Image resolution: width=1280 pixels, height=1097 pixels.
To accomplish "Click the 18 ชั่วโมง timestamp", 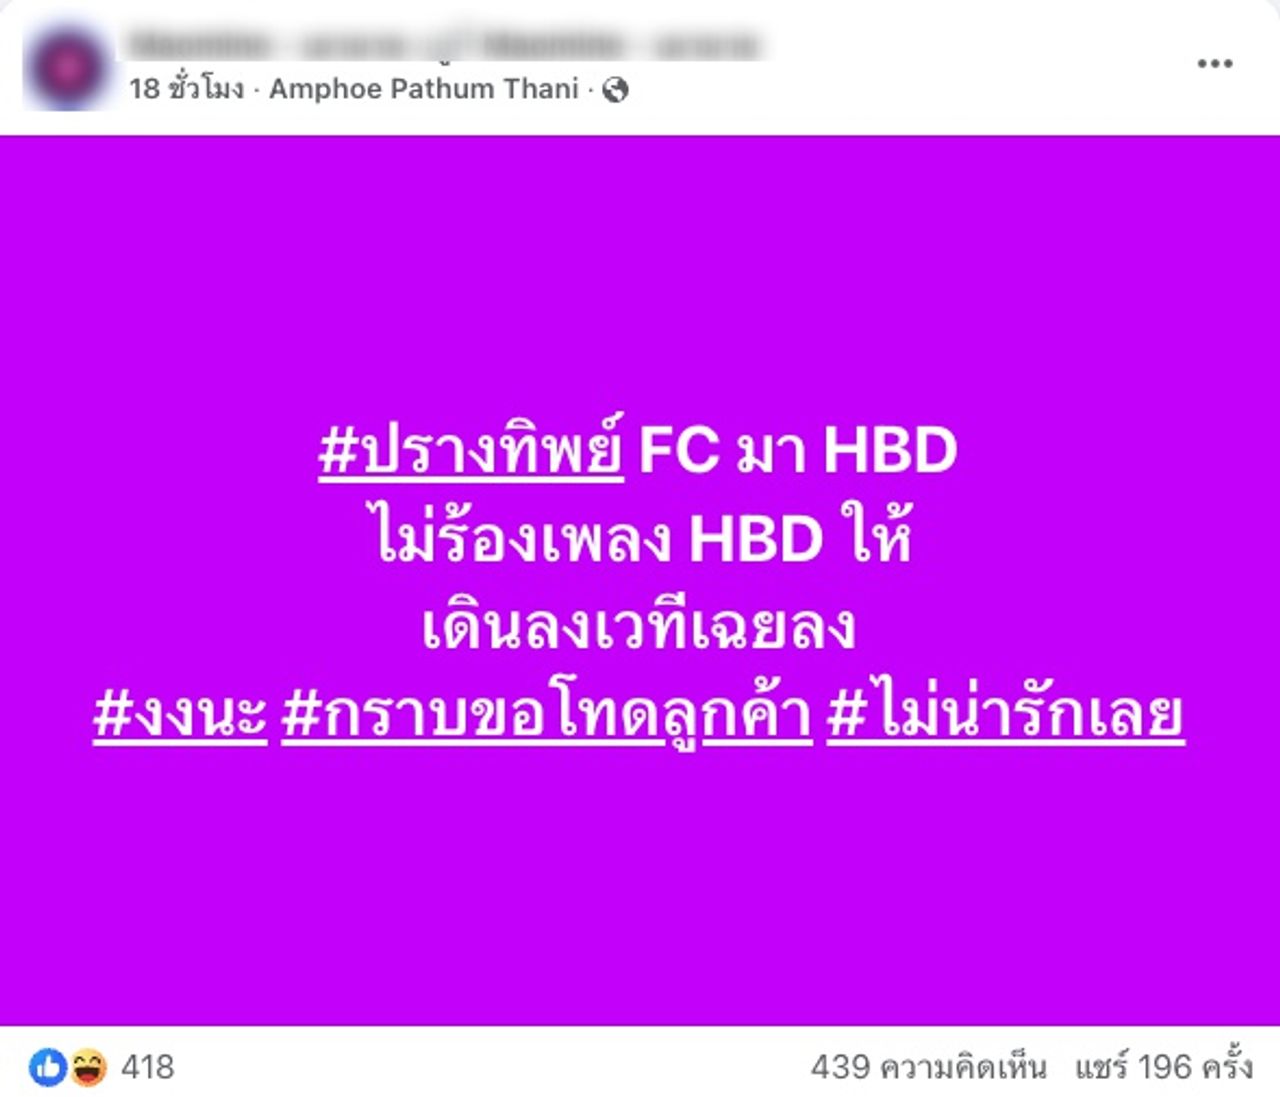I will tap(186, 89).
